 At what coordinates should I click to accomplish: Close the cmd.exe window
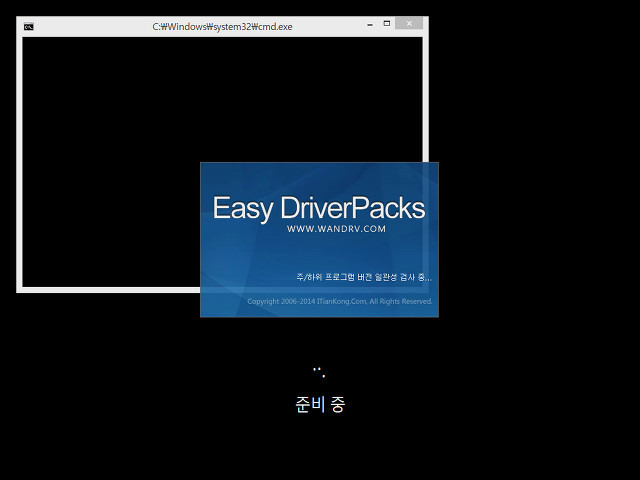[x=409, y=23]
